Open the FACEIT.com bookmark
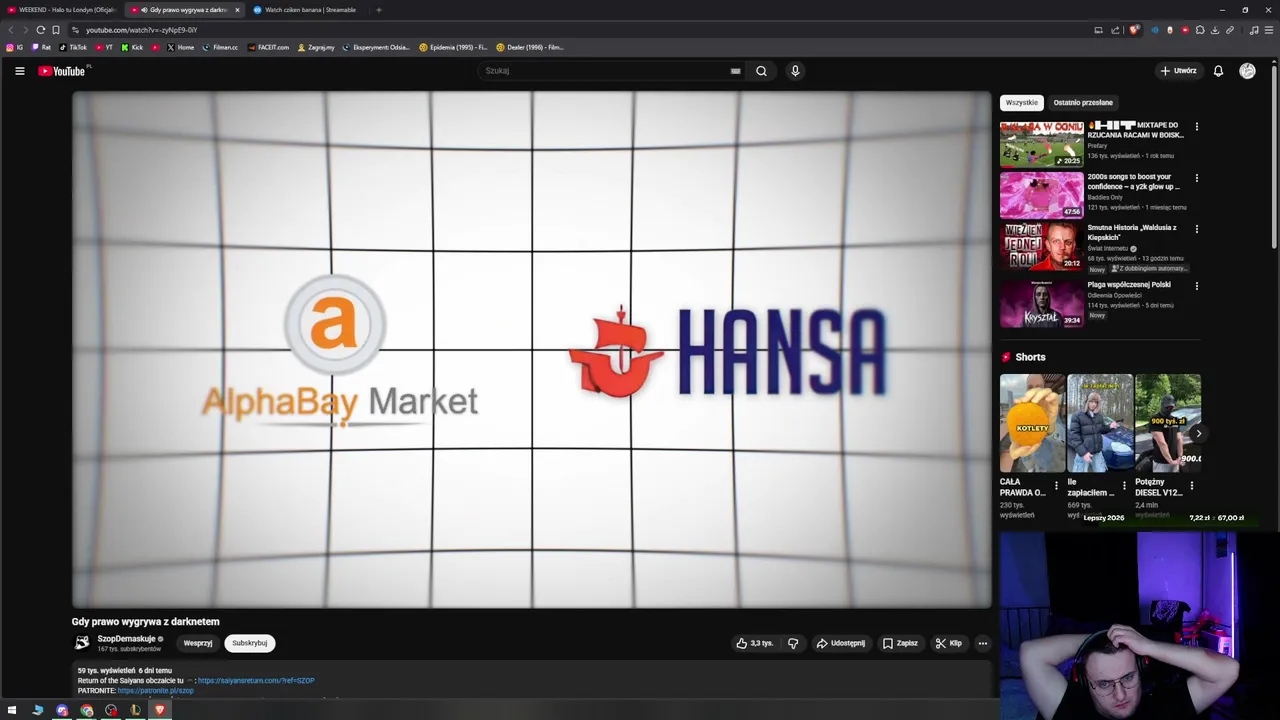The image size is (1280, 720). click(x=268, y=47)
